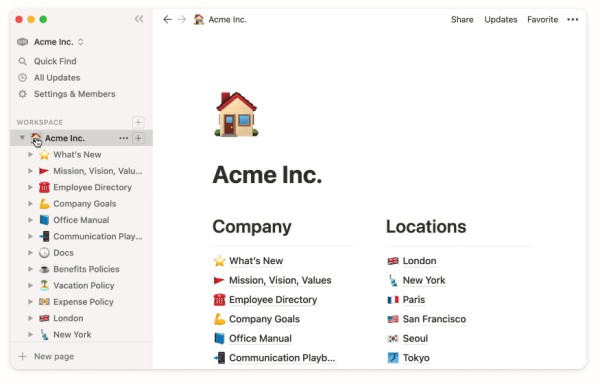The height and width of the screenshot is (384, 600).
Task: Open What's New link under Company
Action: point(256,261)
